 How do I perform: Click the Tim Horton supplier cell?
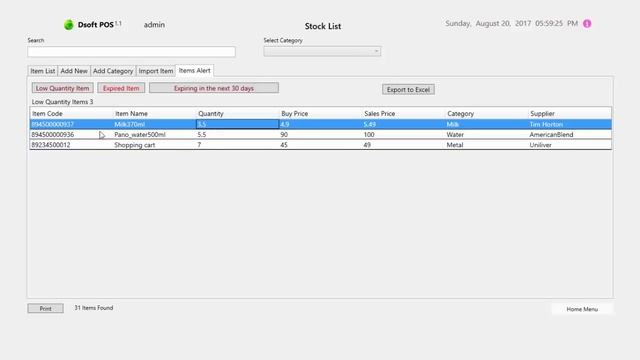coord(570,124)
